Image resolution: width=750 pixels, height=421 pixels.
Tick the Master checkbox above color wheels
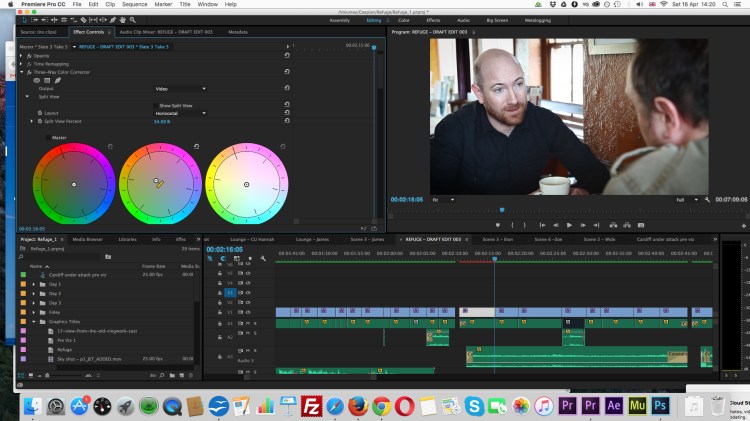[48, 137]
